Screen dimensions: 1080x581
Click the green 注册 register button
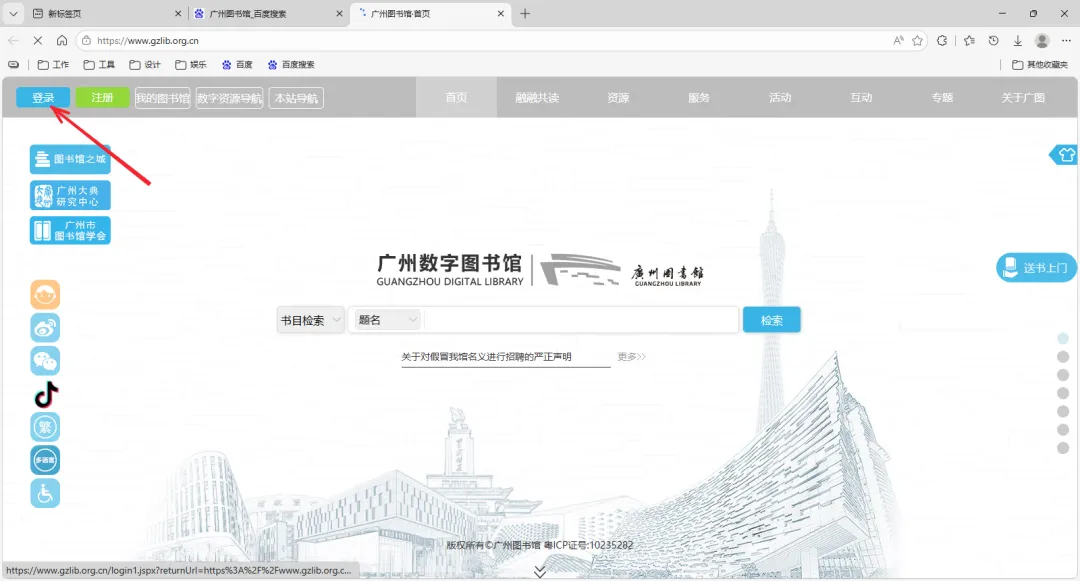(x=102, y=98)
